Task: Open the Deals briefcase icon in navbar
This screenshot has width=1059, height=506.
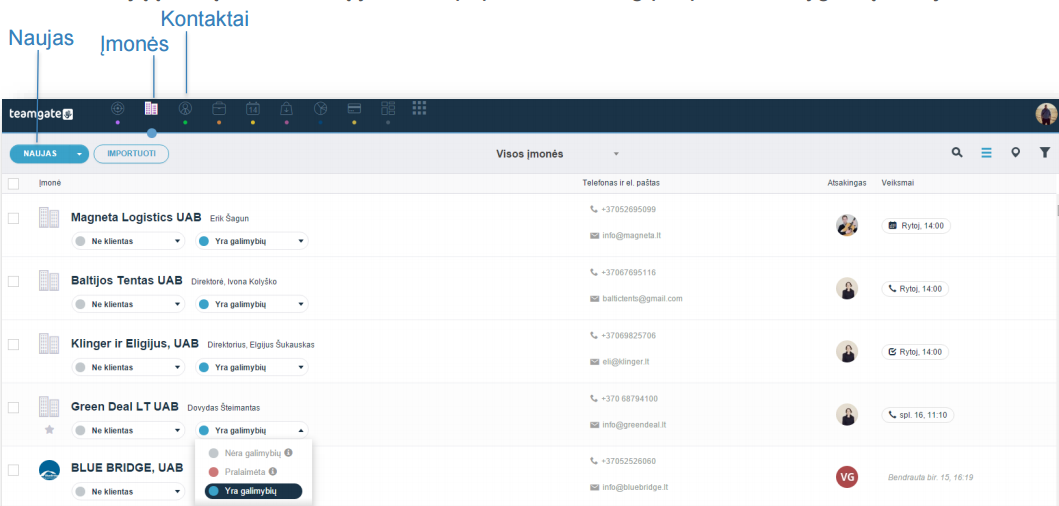Action: (x=219, y=108)
